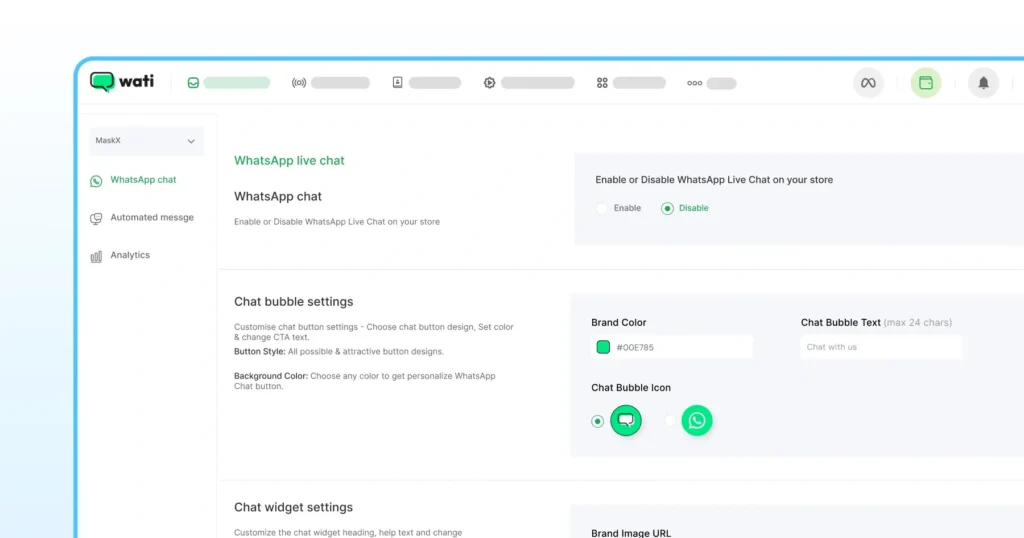This screenshot has height=538, width=1024.
Task: Choose the speech bubble chat icon
Action: click(626, 420)
